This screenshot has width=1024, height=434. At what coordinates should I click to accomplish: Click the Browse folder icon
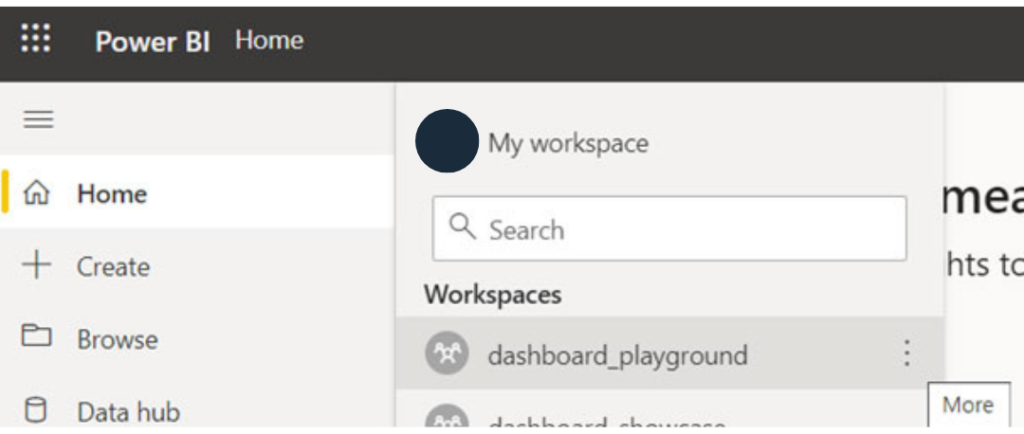pyautogui.click(x=37, y=338)
